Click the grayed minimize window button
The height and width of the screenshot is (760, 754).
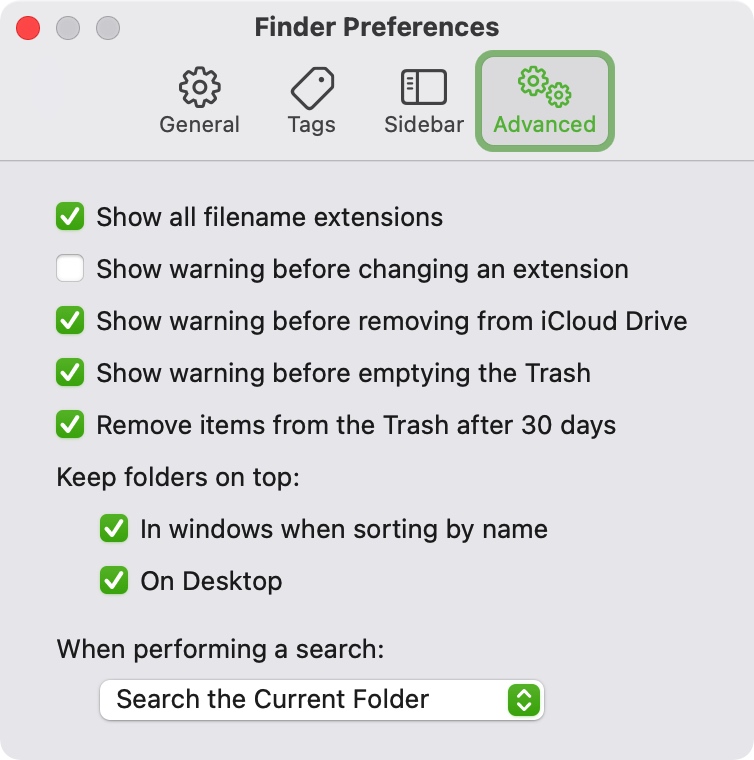[68, 28]
